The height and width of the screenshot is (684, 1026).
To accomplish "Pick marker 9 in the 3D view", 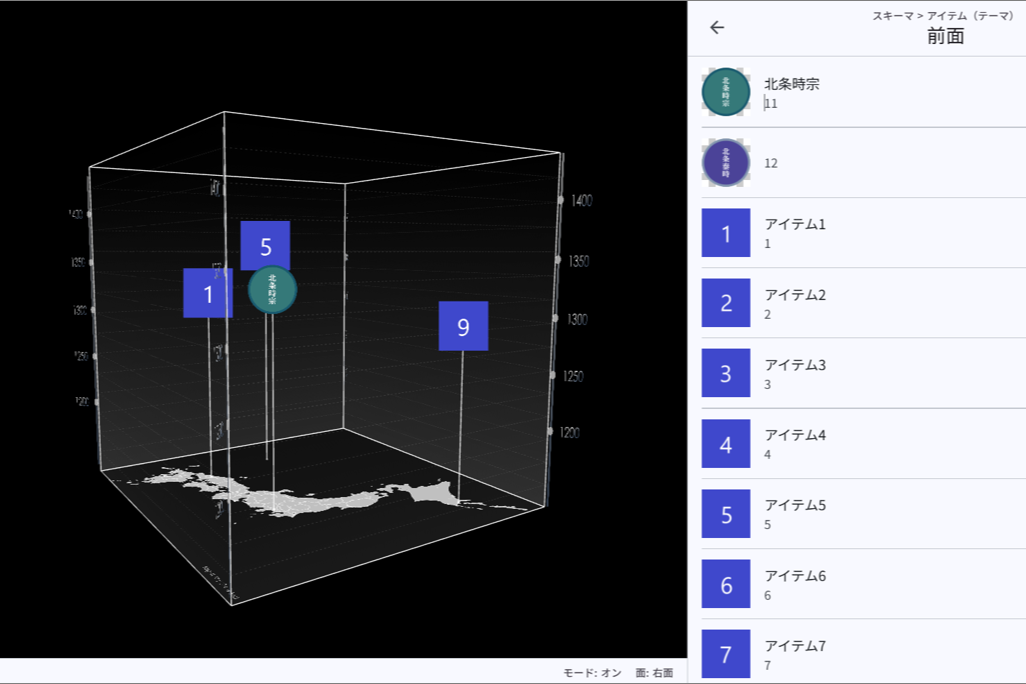I will coord(463,326).
